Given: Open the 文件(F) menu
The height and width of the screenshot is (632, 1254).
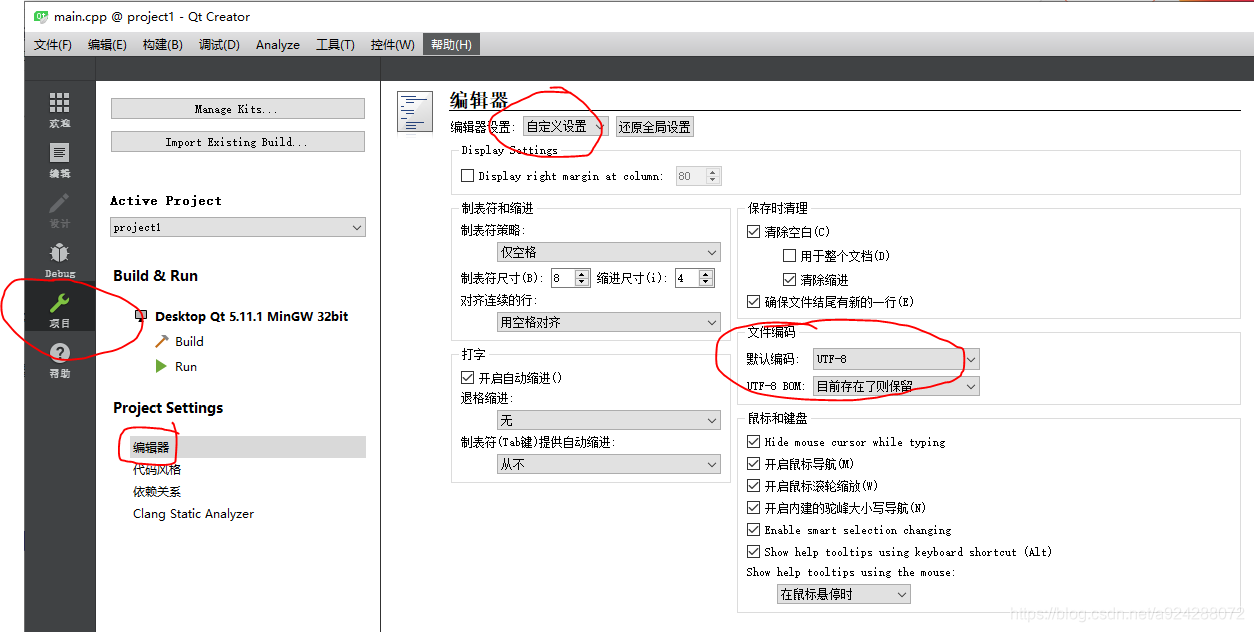Looking at the screenshot, I should (x=53, y=45).
